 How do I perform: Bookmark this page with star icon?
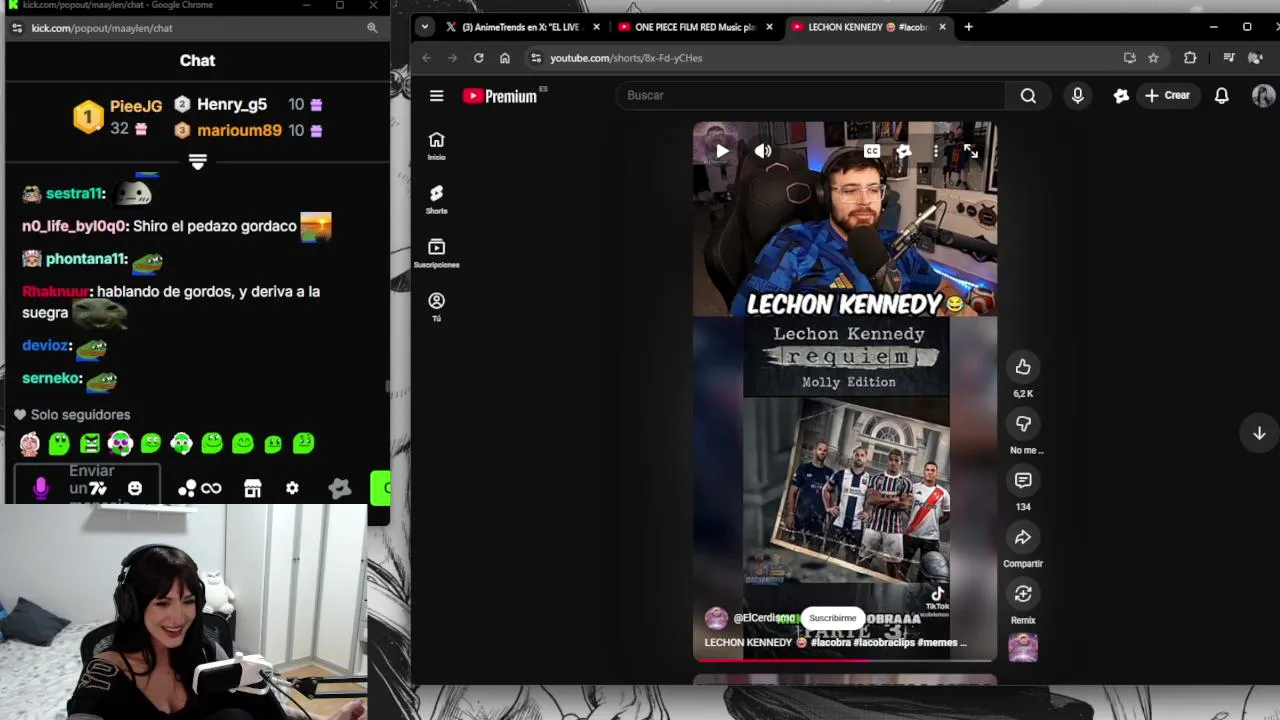coord(1153,58)
